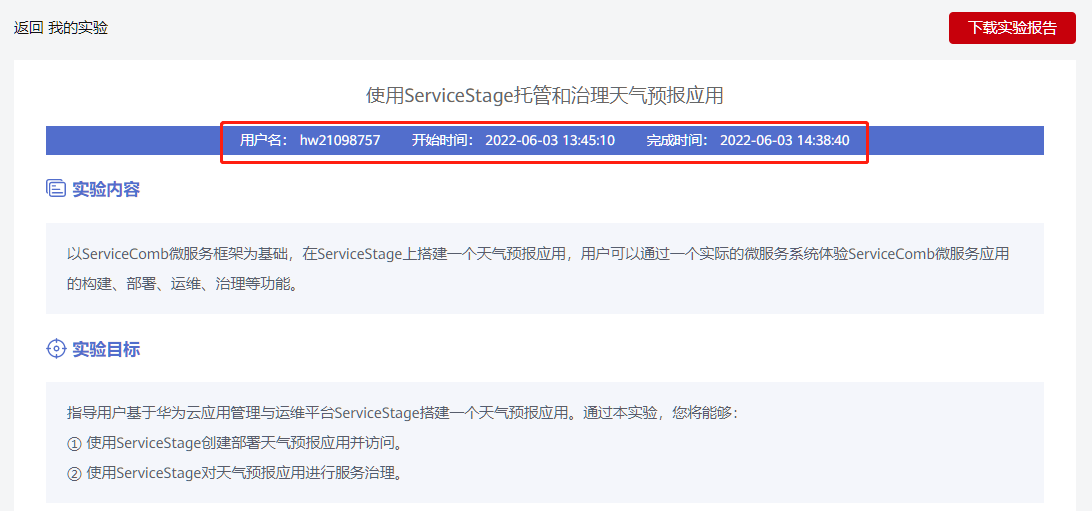The height and width of the screenshot is (511, 1092).
Task: Select the title 使用ServiceStage托管和治理天气预报应用
Action: click(545, 95)
